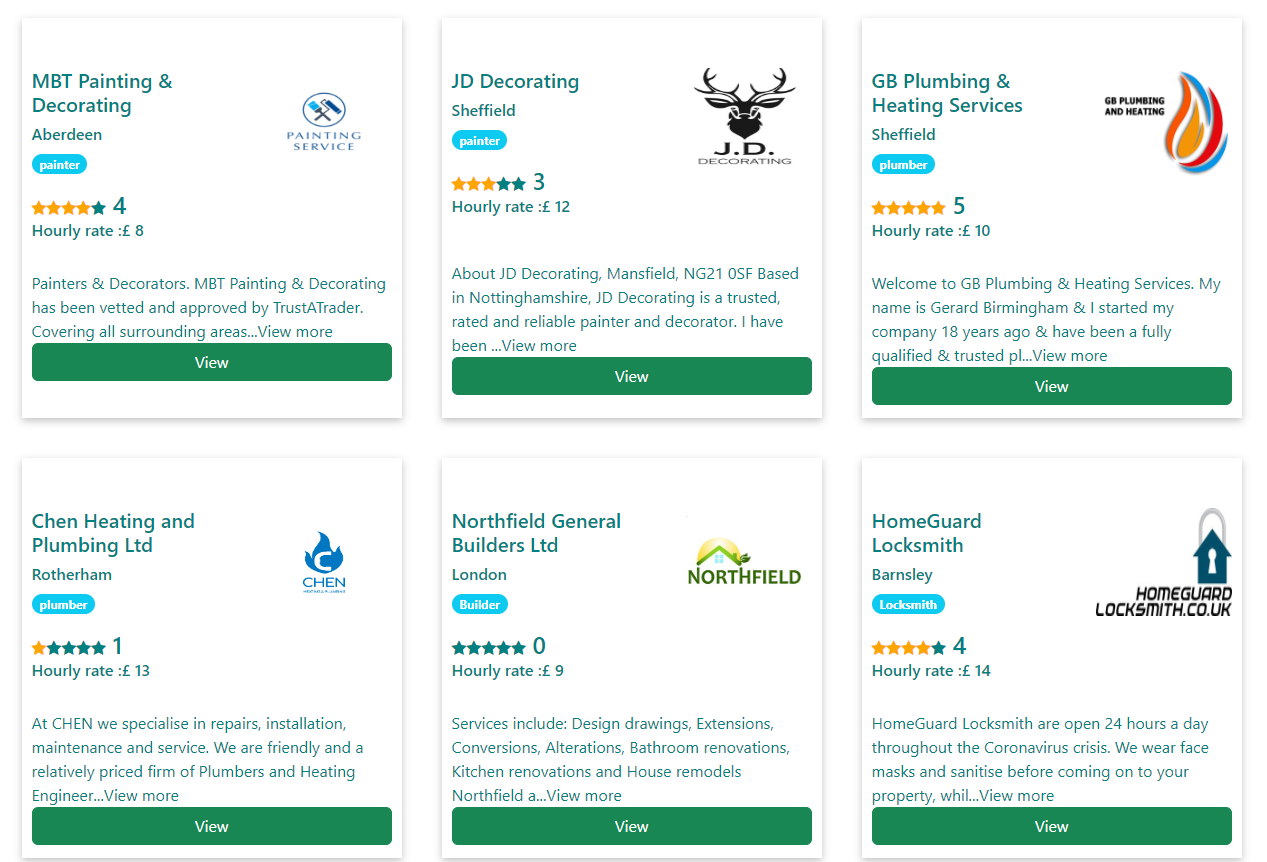Image resolution: width=1267 pixels, height=862 pixels.
Task: Click the JD Decorating stag logo
Action: click(x=744, y=113)
